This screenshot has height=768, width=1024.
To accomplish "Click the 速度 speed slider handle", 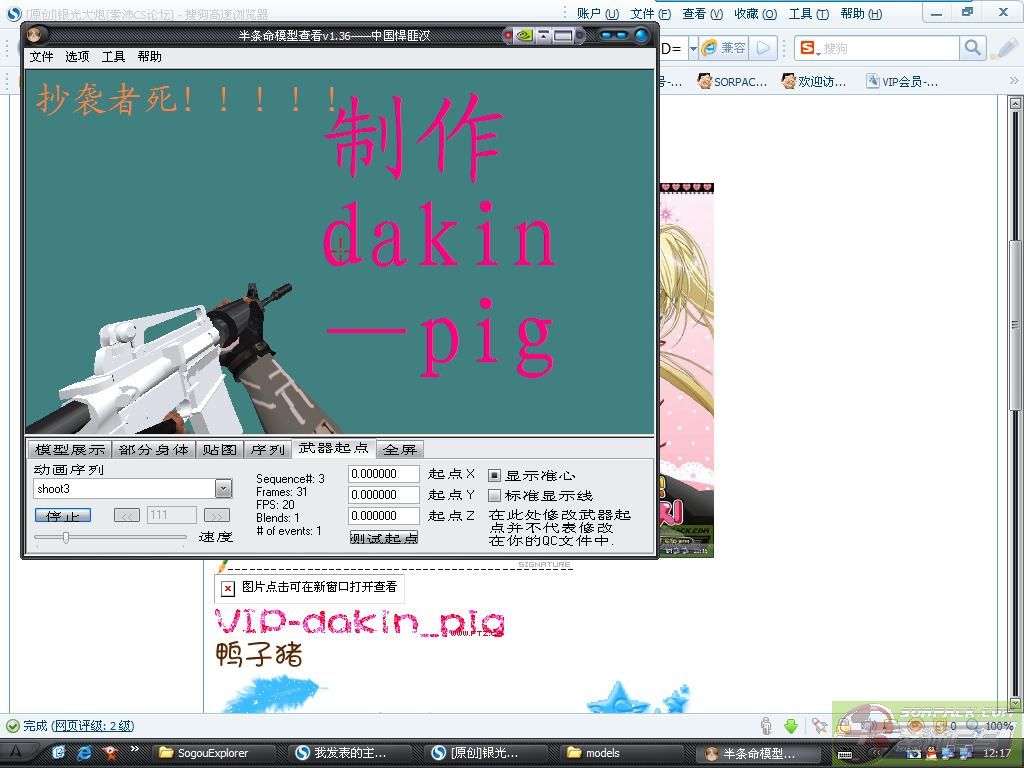I will pos(66,538).
